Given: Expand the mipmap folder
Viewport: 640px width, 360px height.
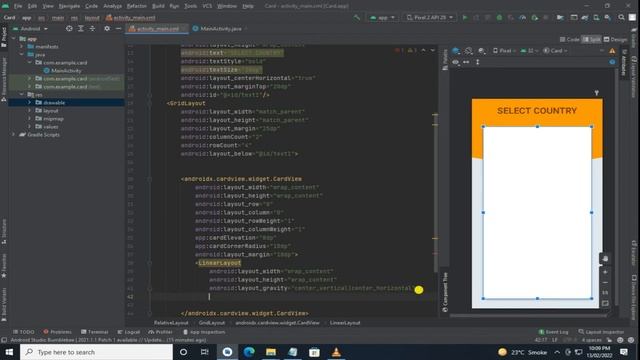Looking at the screenshot, I should coord(29,118).
